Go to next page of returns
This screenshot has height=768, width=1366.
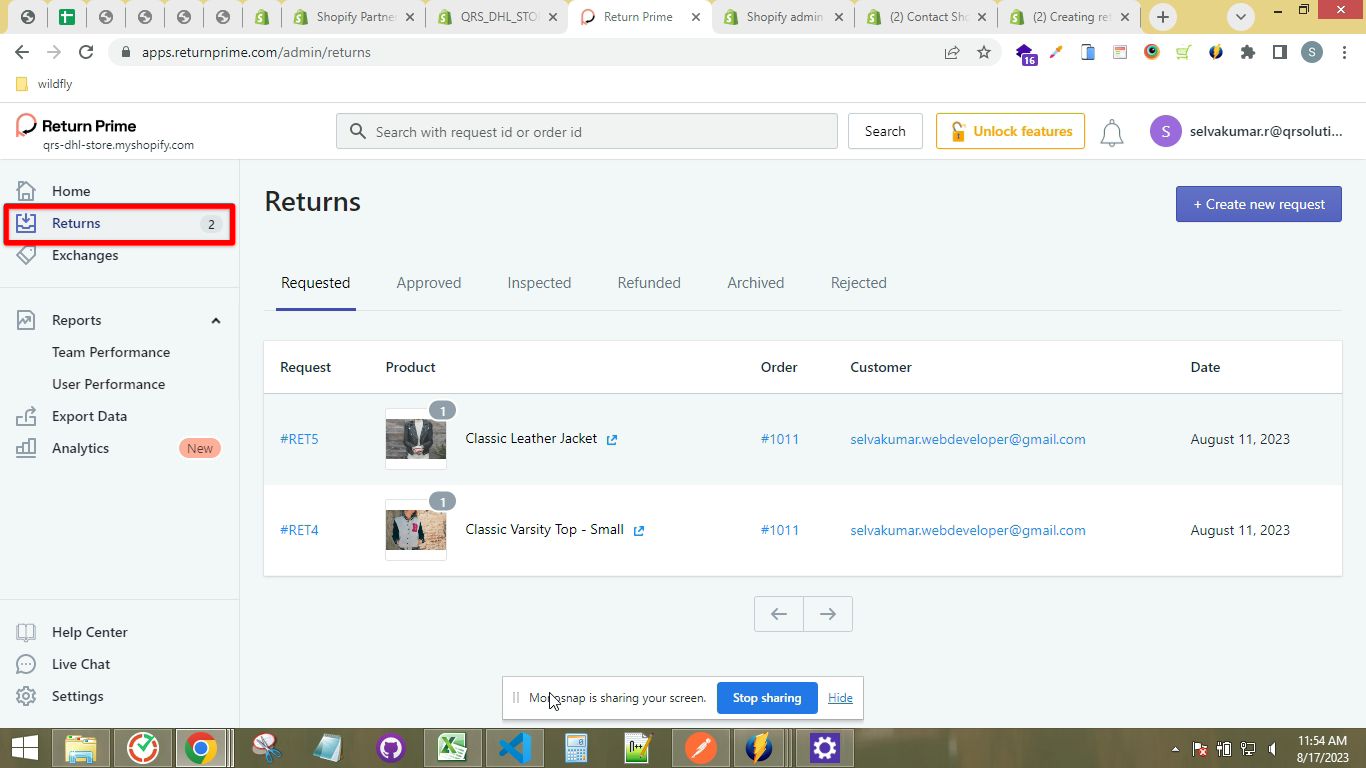(827, 614)
